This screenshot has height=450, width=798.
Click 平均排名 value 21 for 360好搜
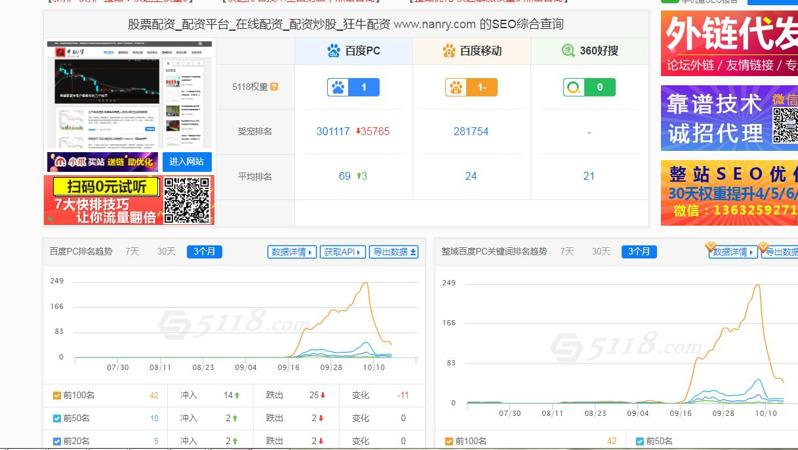click(x=589, y=176)
